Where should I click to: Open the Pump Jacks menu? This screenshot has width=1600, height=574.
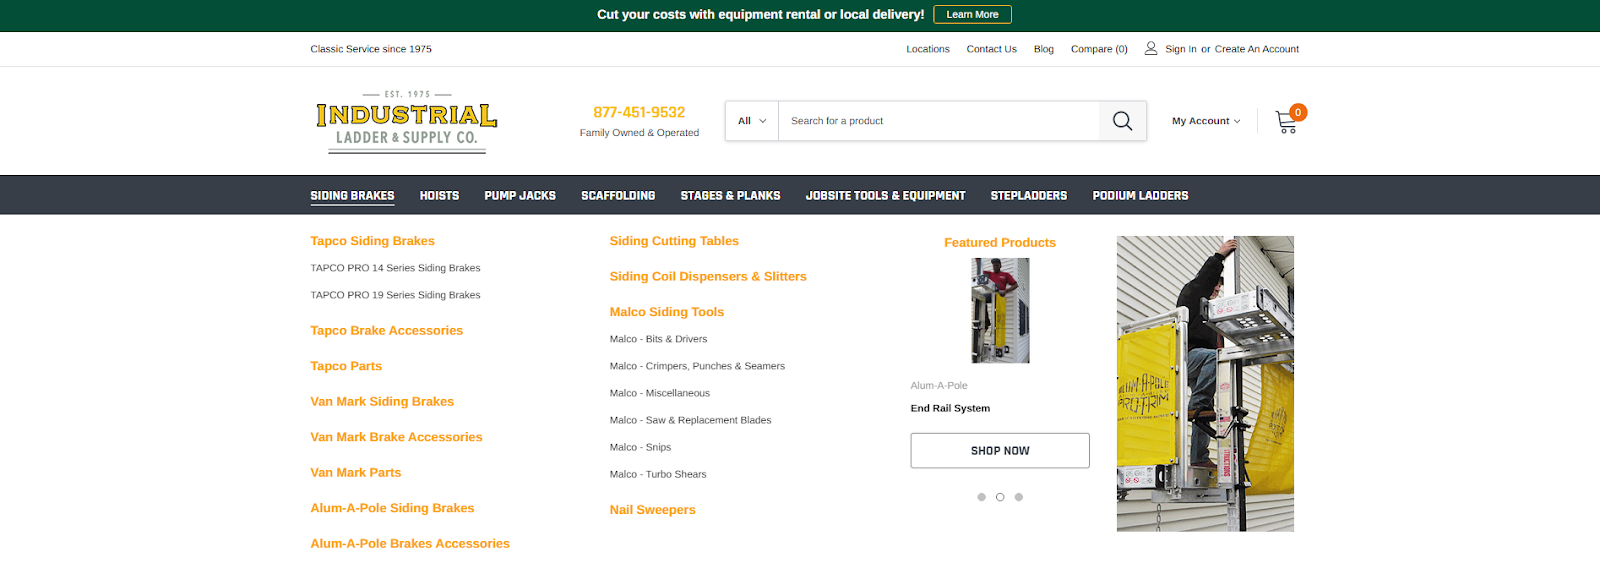tap(520, 196)
